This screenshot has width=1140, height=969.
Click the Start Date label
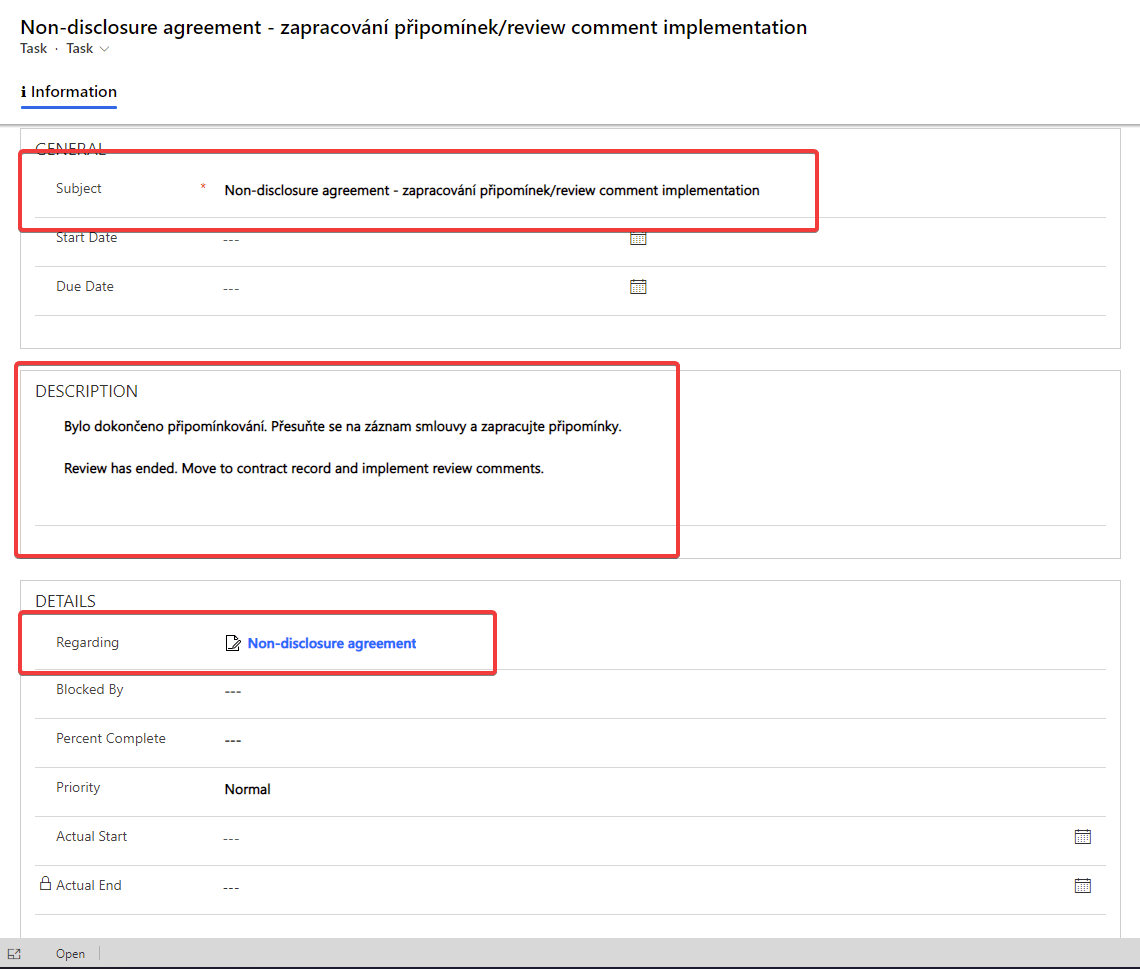87,238
